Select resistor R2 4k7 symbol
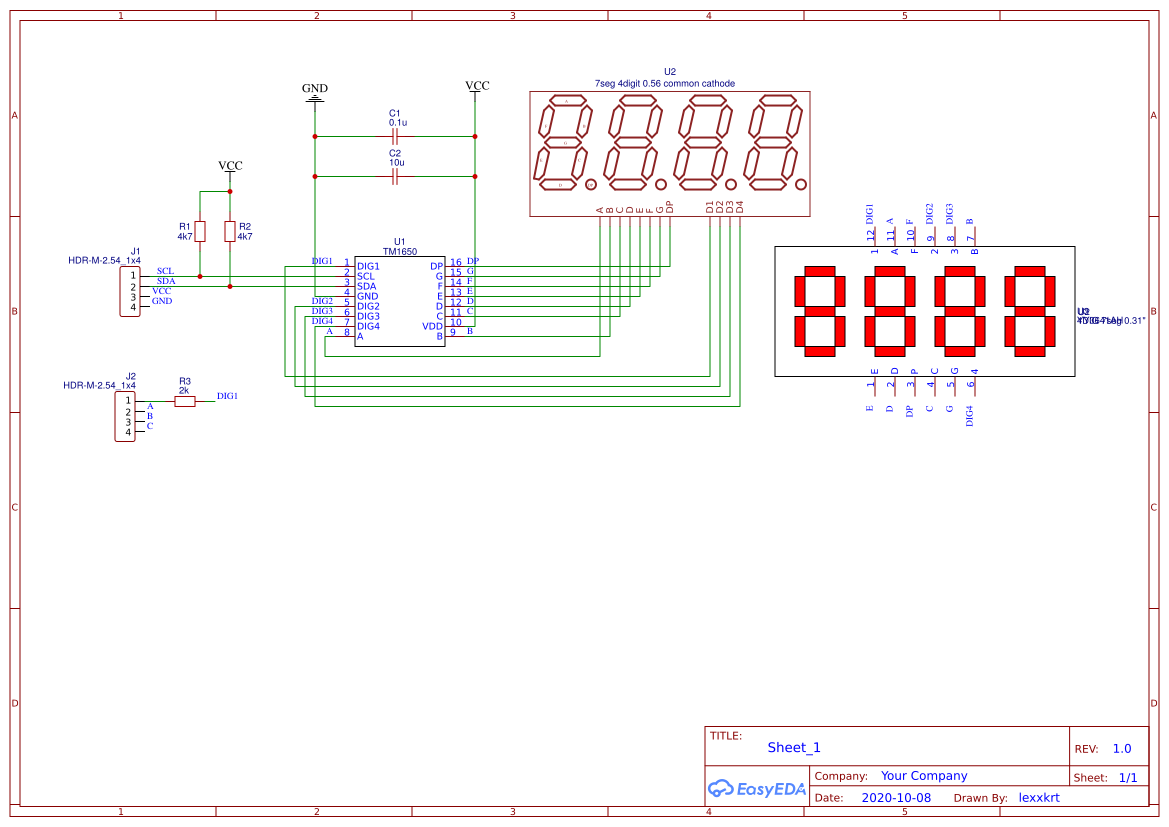Viewport: 1169px width, 827px height. [x=230, y=230]
